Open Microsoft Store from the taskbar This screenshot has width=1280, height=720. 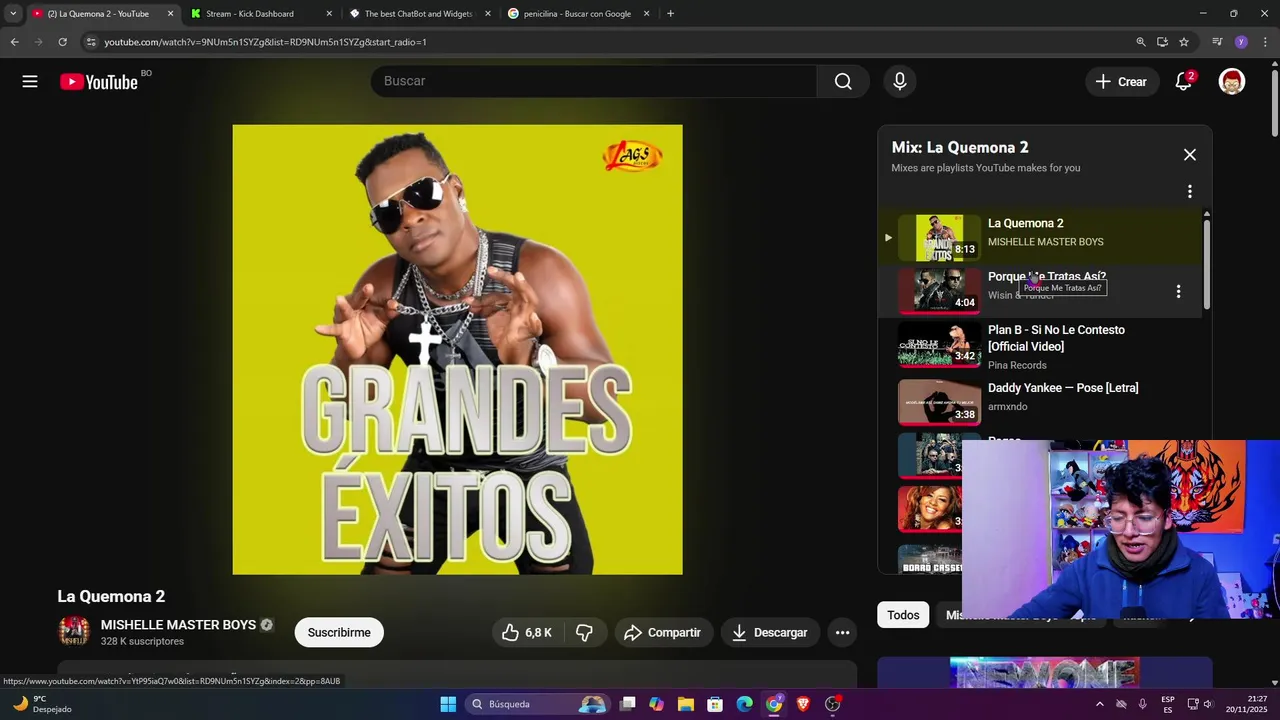pos(715,704)
